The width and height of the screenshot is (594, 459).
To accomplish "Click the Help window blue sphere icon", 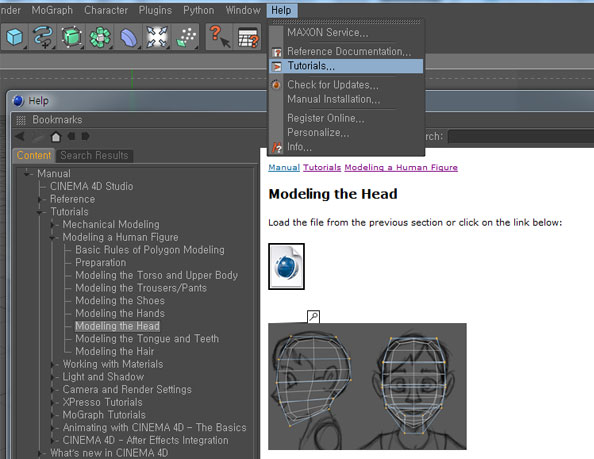I will [x=18, y=101].
